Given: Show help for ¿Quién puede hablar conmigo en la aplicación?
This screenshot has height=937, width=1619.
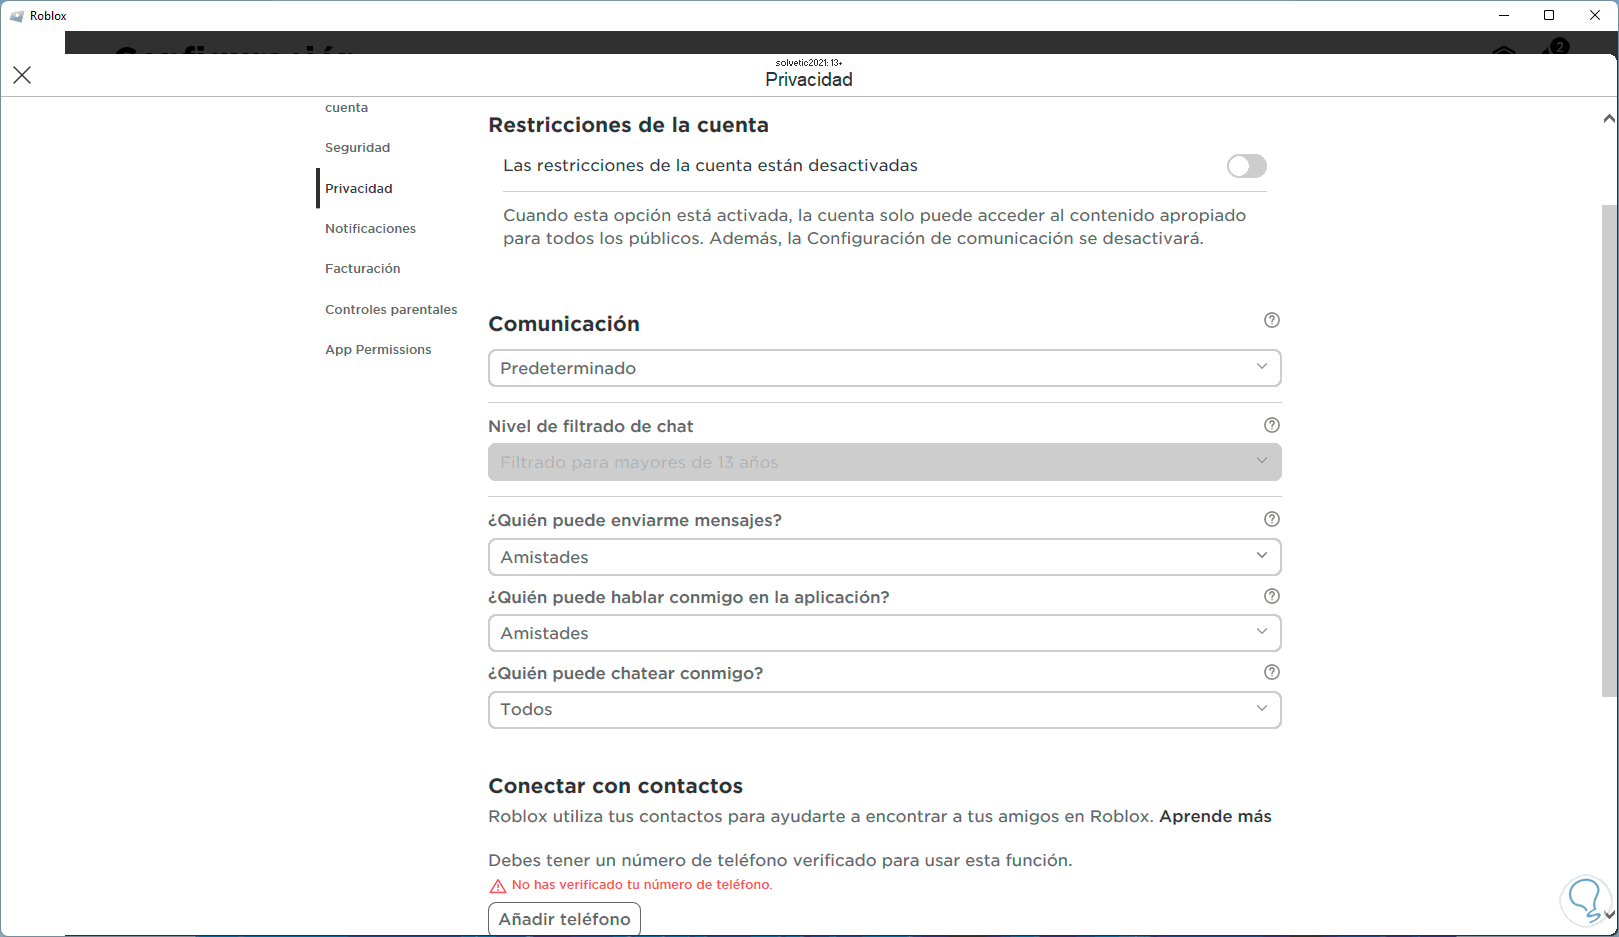Looking at the screenshot, I should [1272, 596].
